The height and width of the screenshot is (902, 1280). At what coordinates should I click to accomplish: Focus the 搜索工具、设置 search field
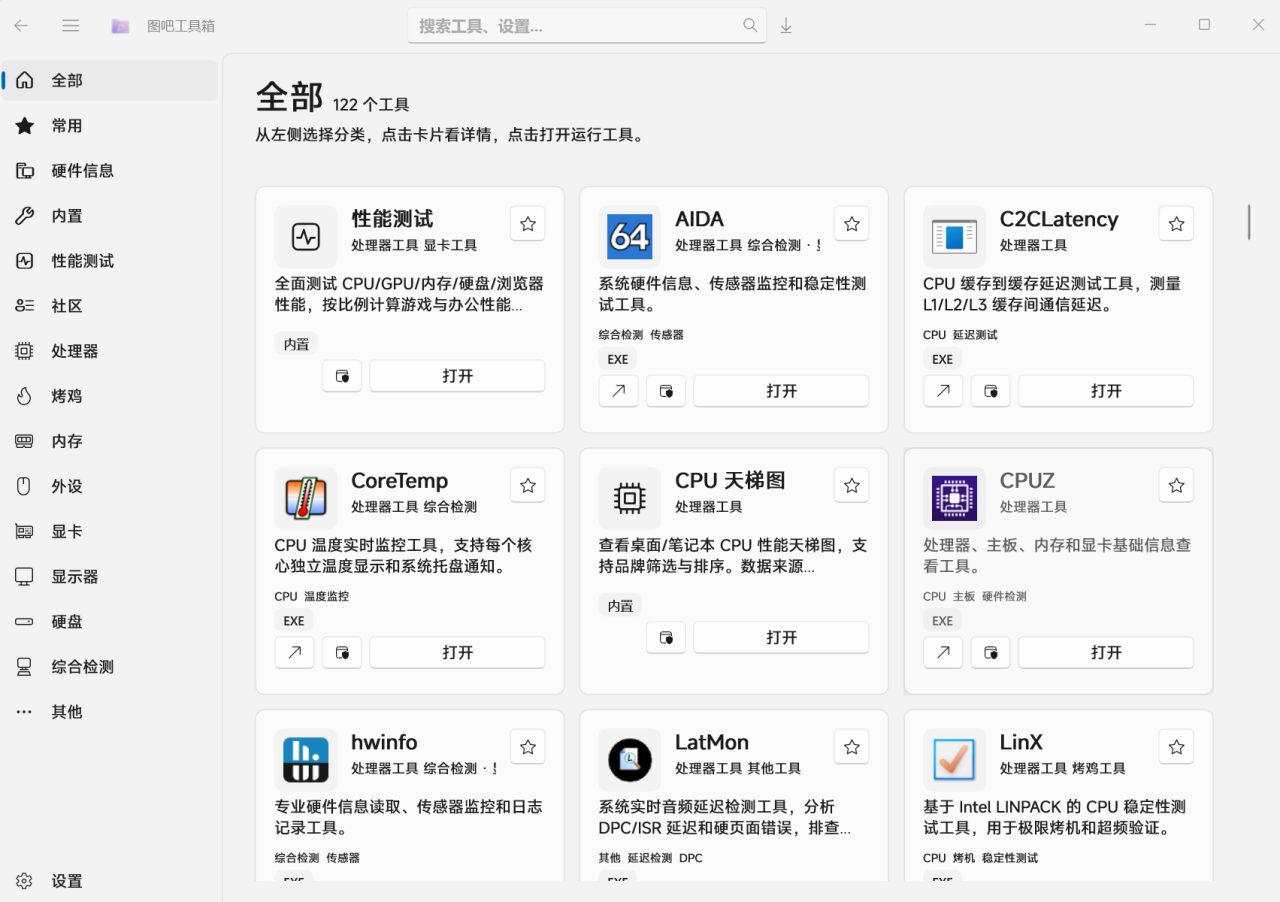(586, 26)
